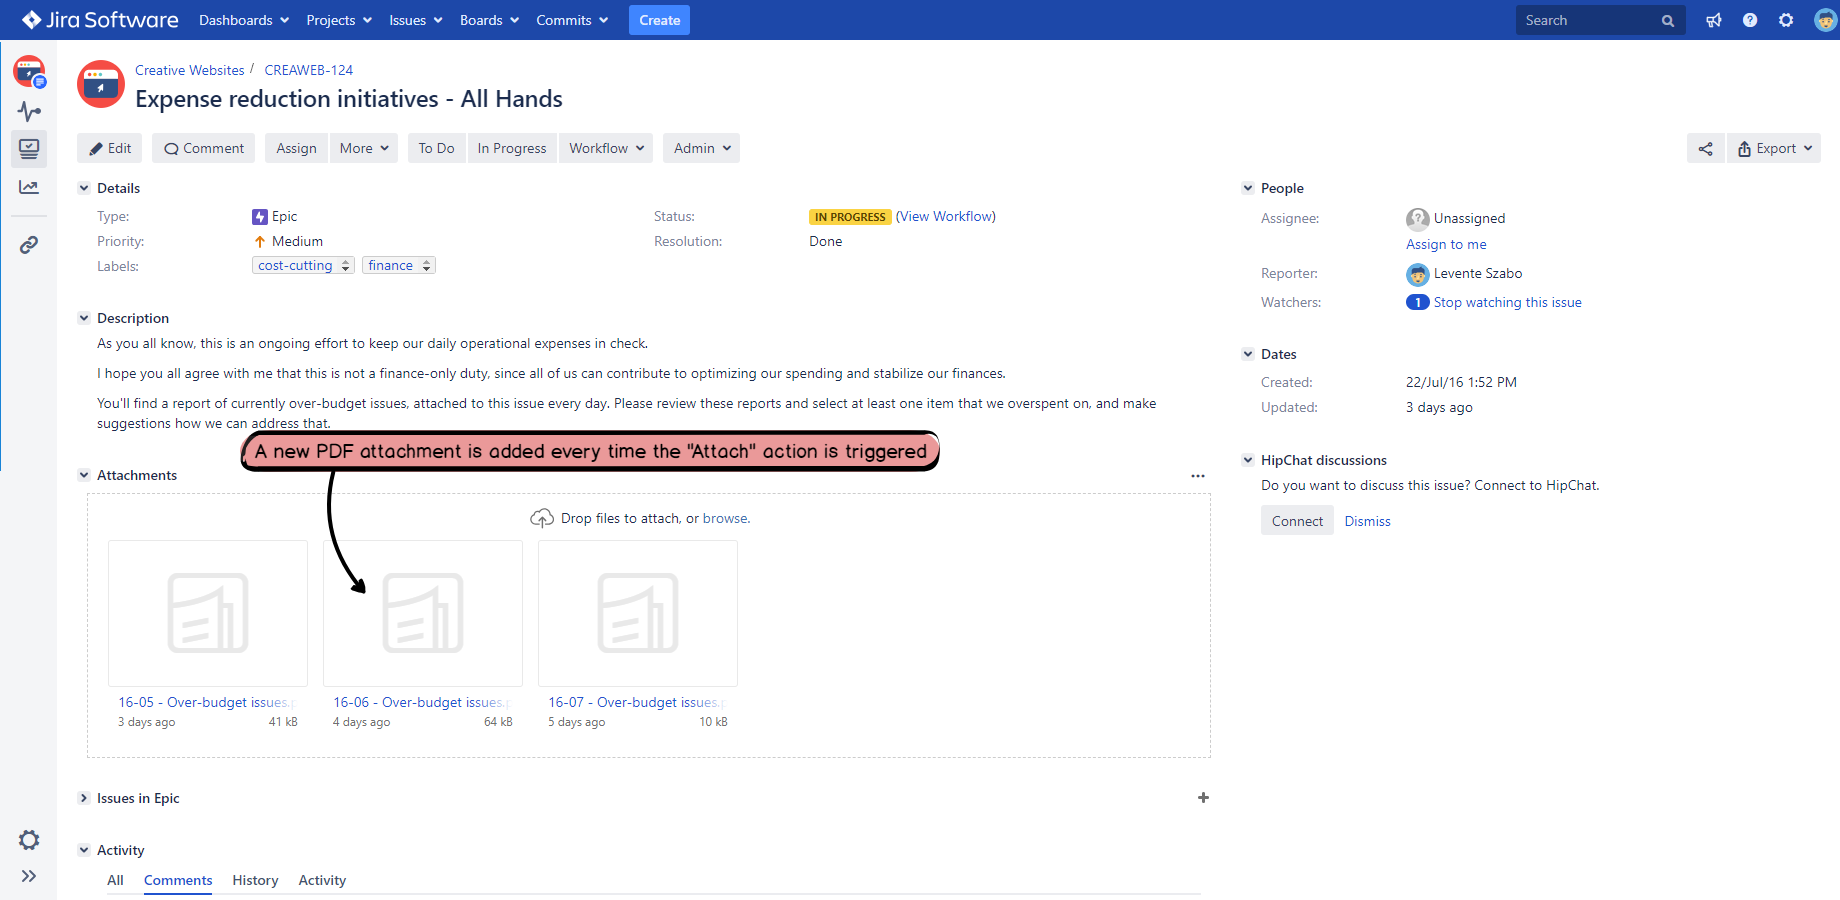
Task: Collapse the Dates section
Action: tap(1248, 354)
